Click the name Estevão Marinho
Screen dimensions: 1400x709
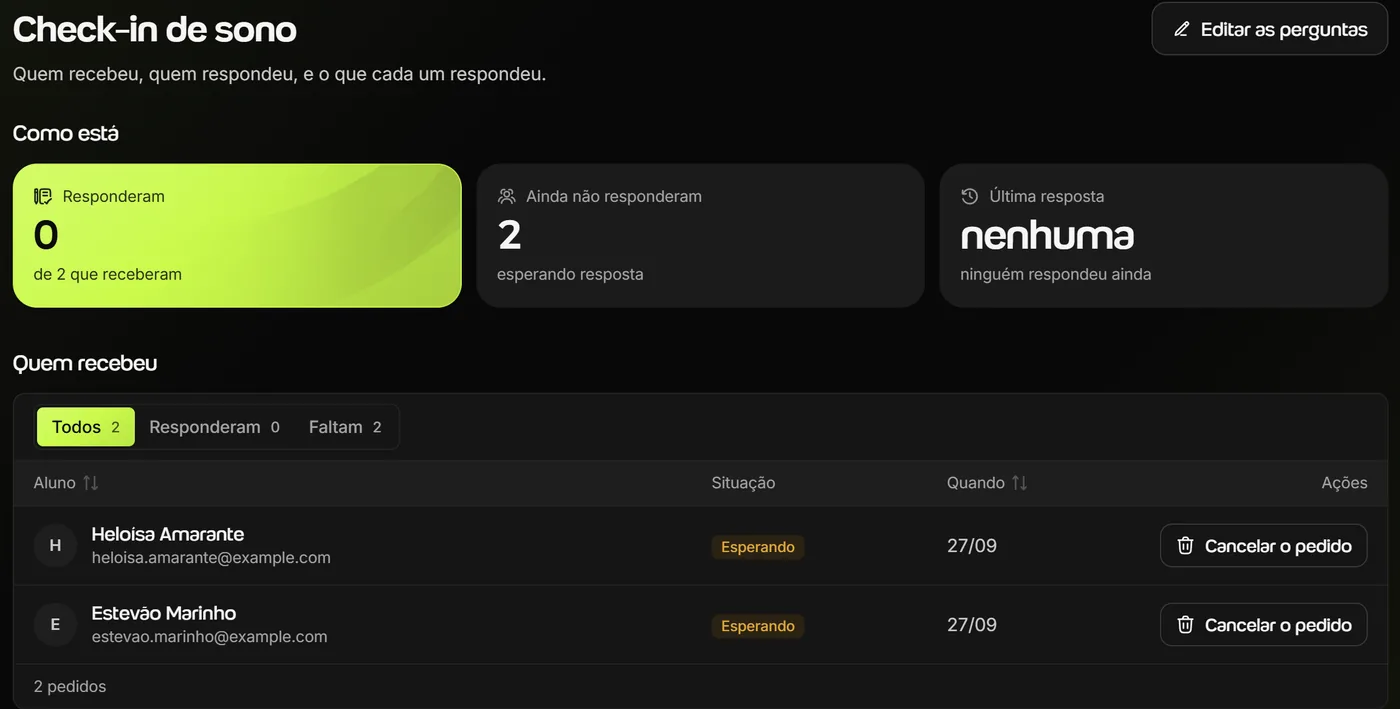point(164,613)
